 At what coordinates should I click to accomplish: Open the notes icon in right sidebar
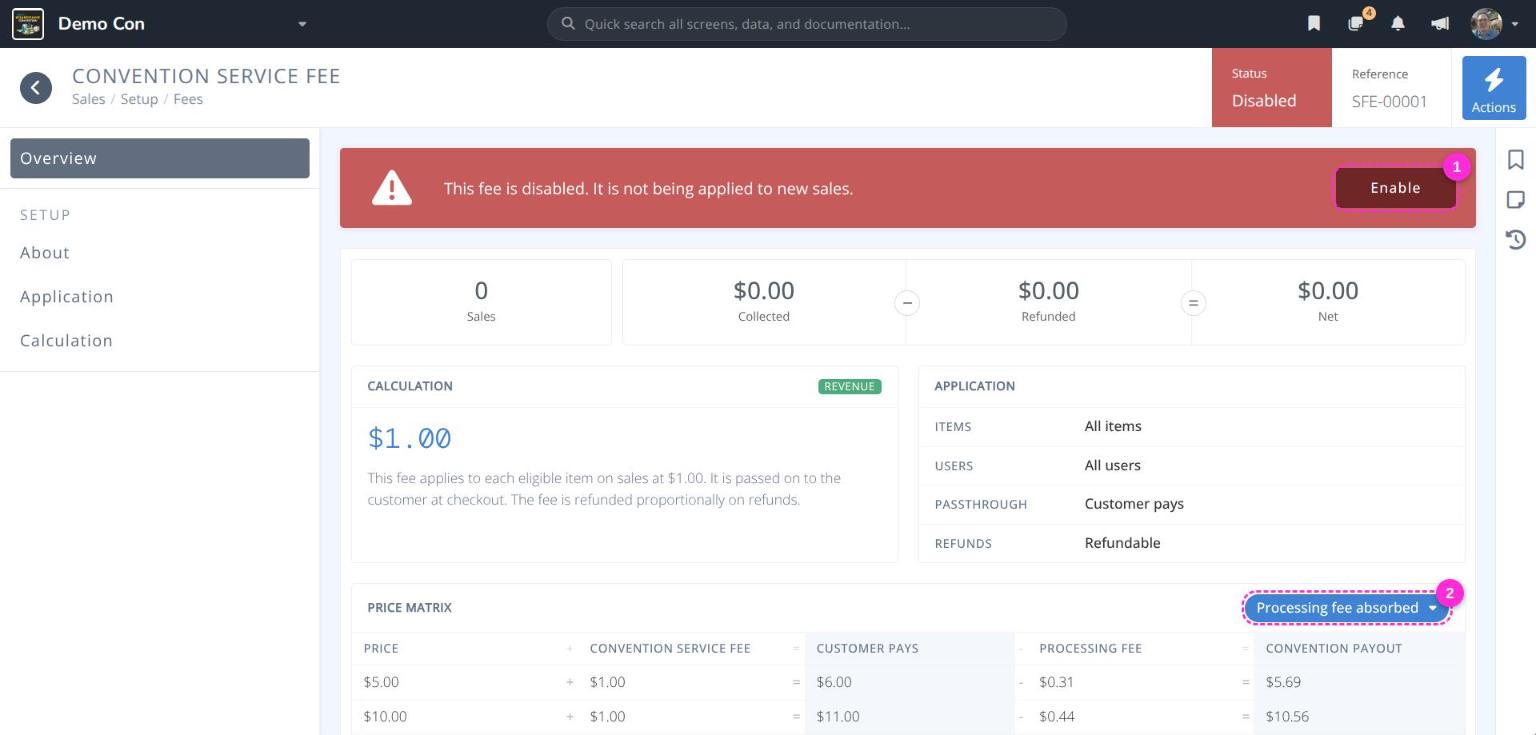click(x=1516, y=200)
